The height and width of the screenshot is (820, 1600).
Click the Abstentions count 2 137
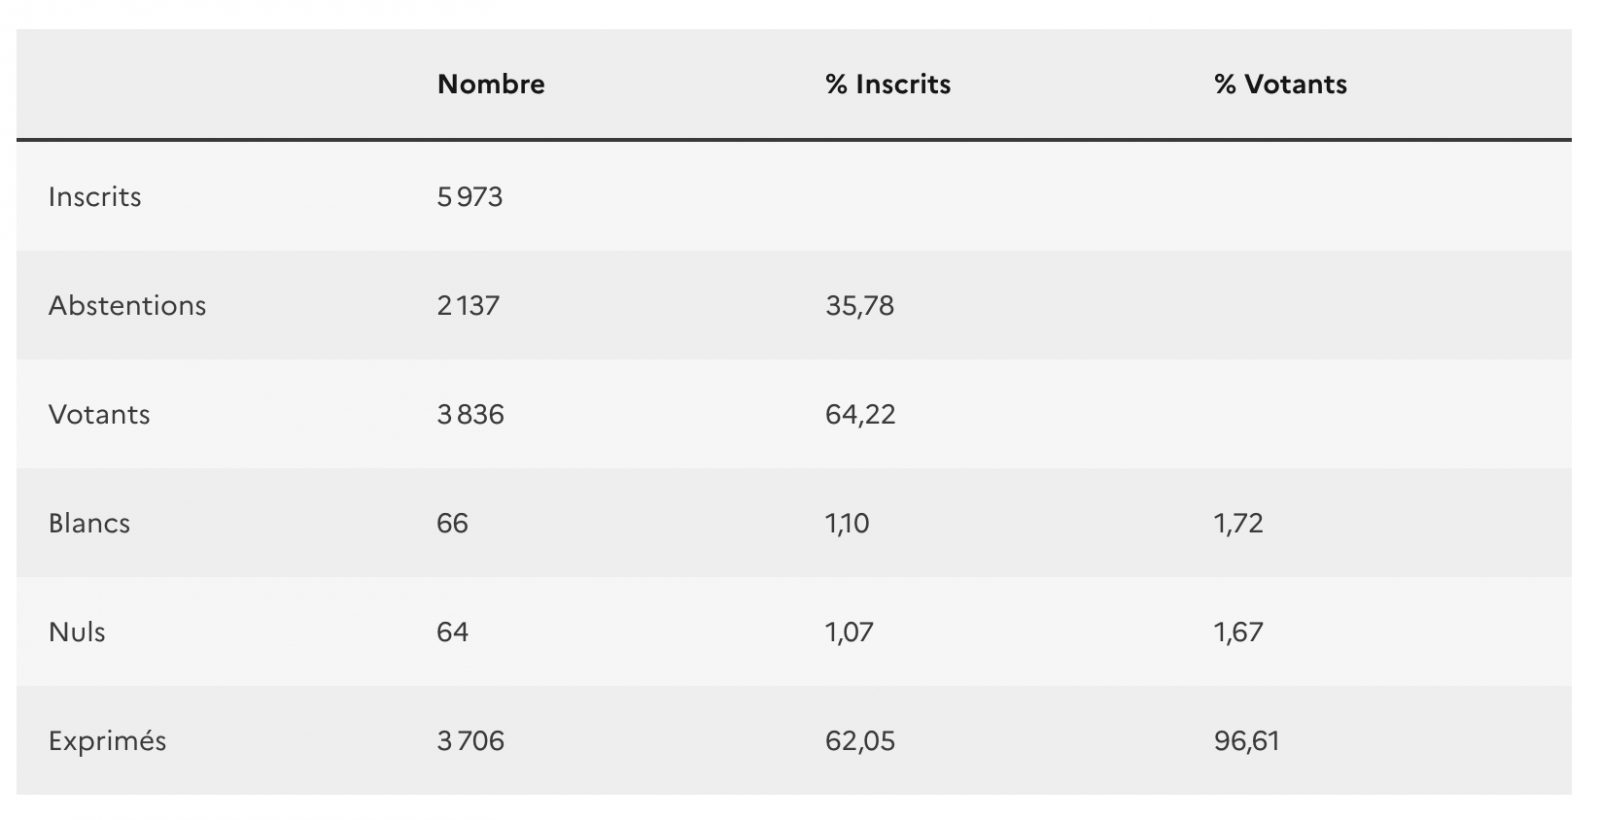pos(467,306)
